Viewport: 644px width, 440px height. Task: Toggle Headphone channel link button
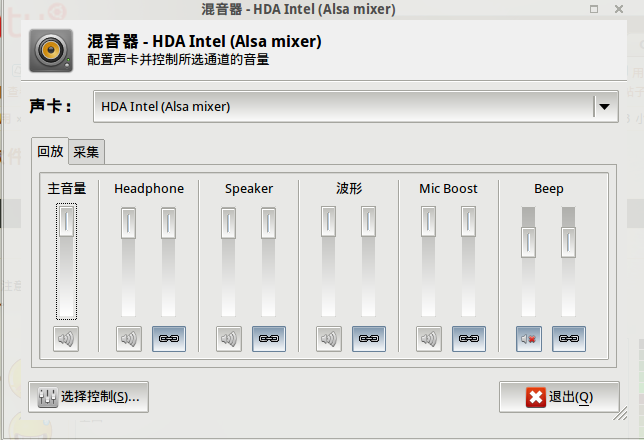169,339
